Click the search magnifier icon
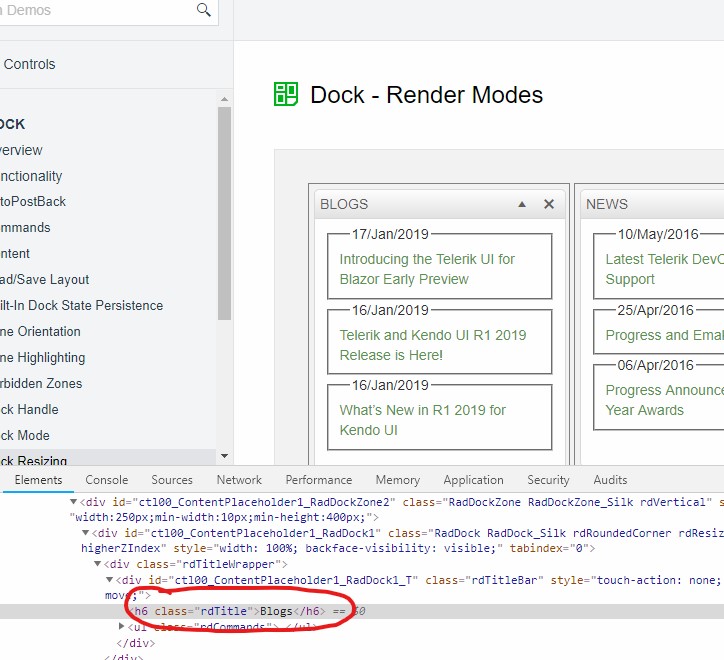This screenshot has height=660, width=724. click(204, 11)
